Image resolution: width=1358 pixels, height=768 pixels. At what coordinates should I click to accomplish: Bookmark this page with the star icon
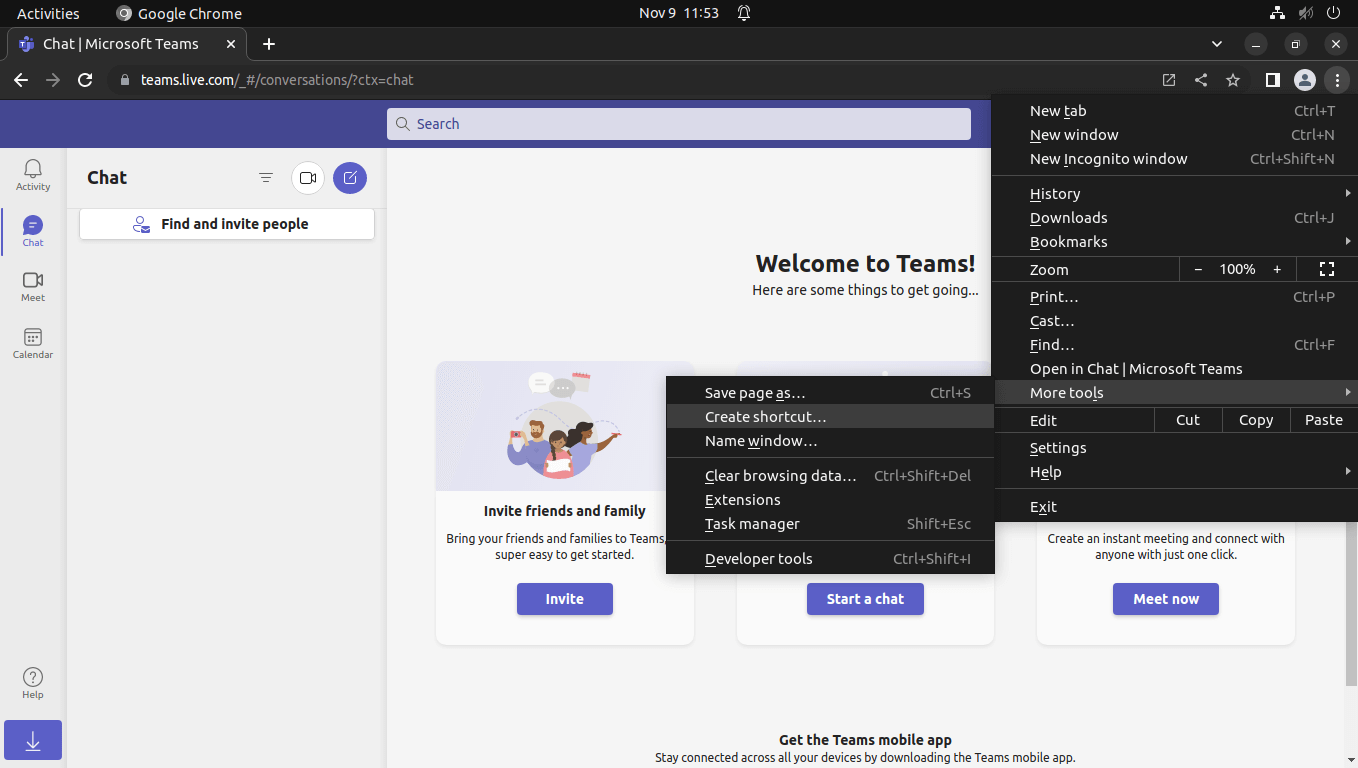(1232, 80)
